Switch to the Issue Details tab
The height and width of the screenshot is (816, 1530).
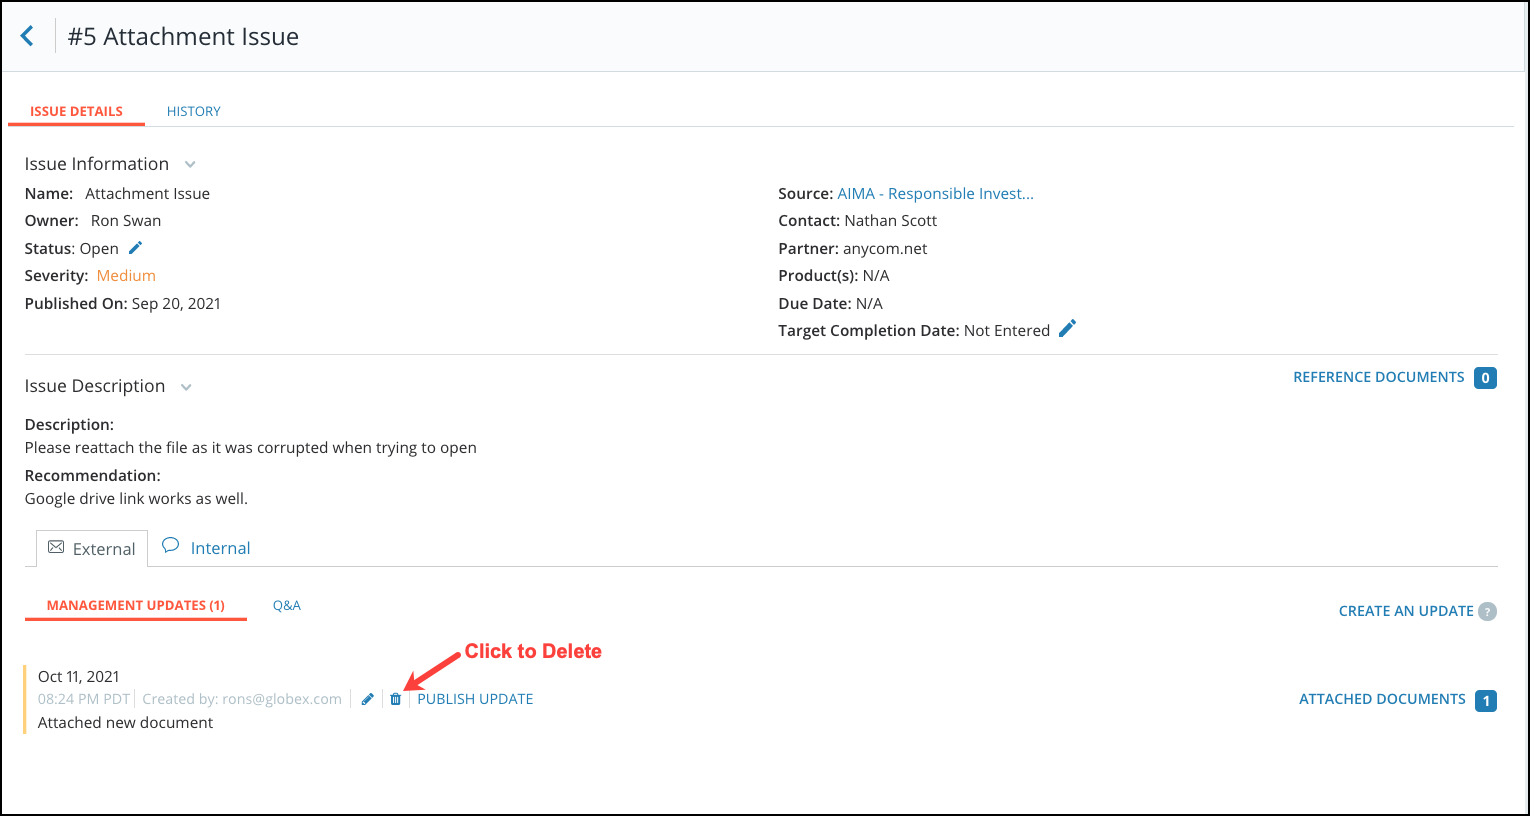(x=76, y=111)
